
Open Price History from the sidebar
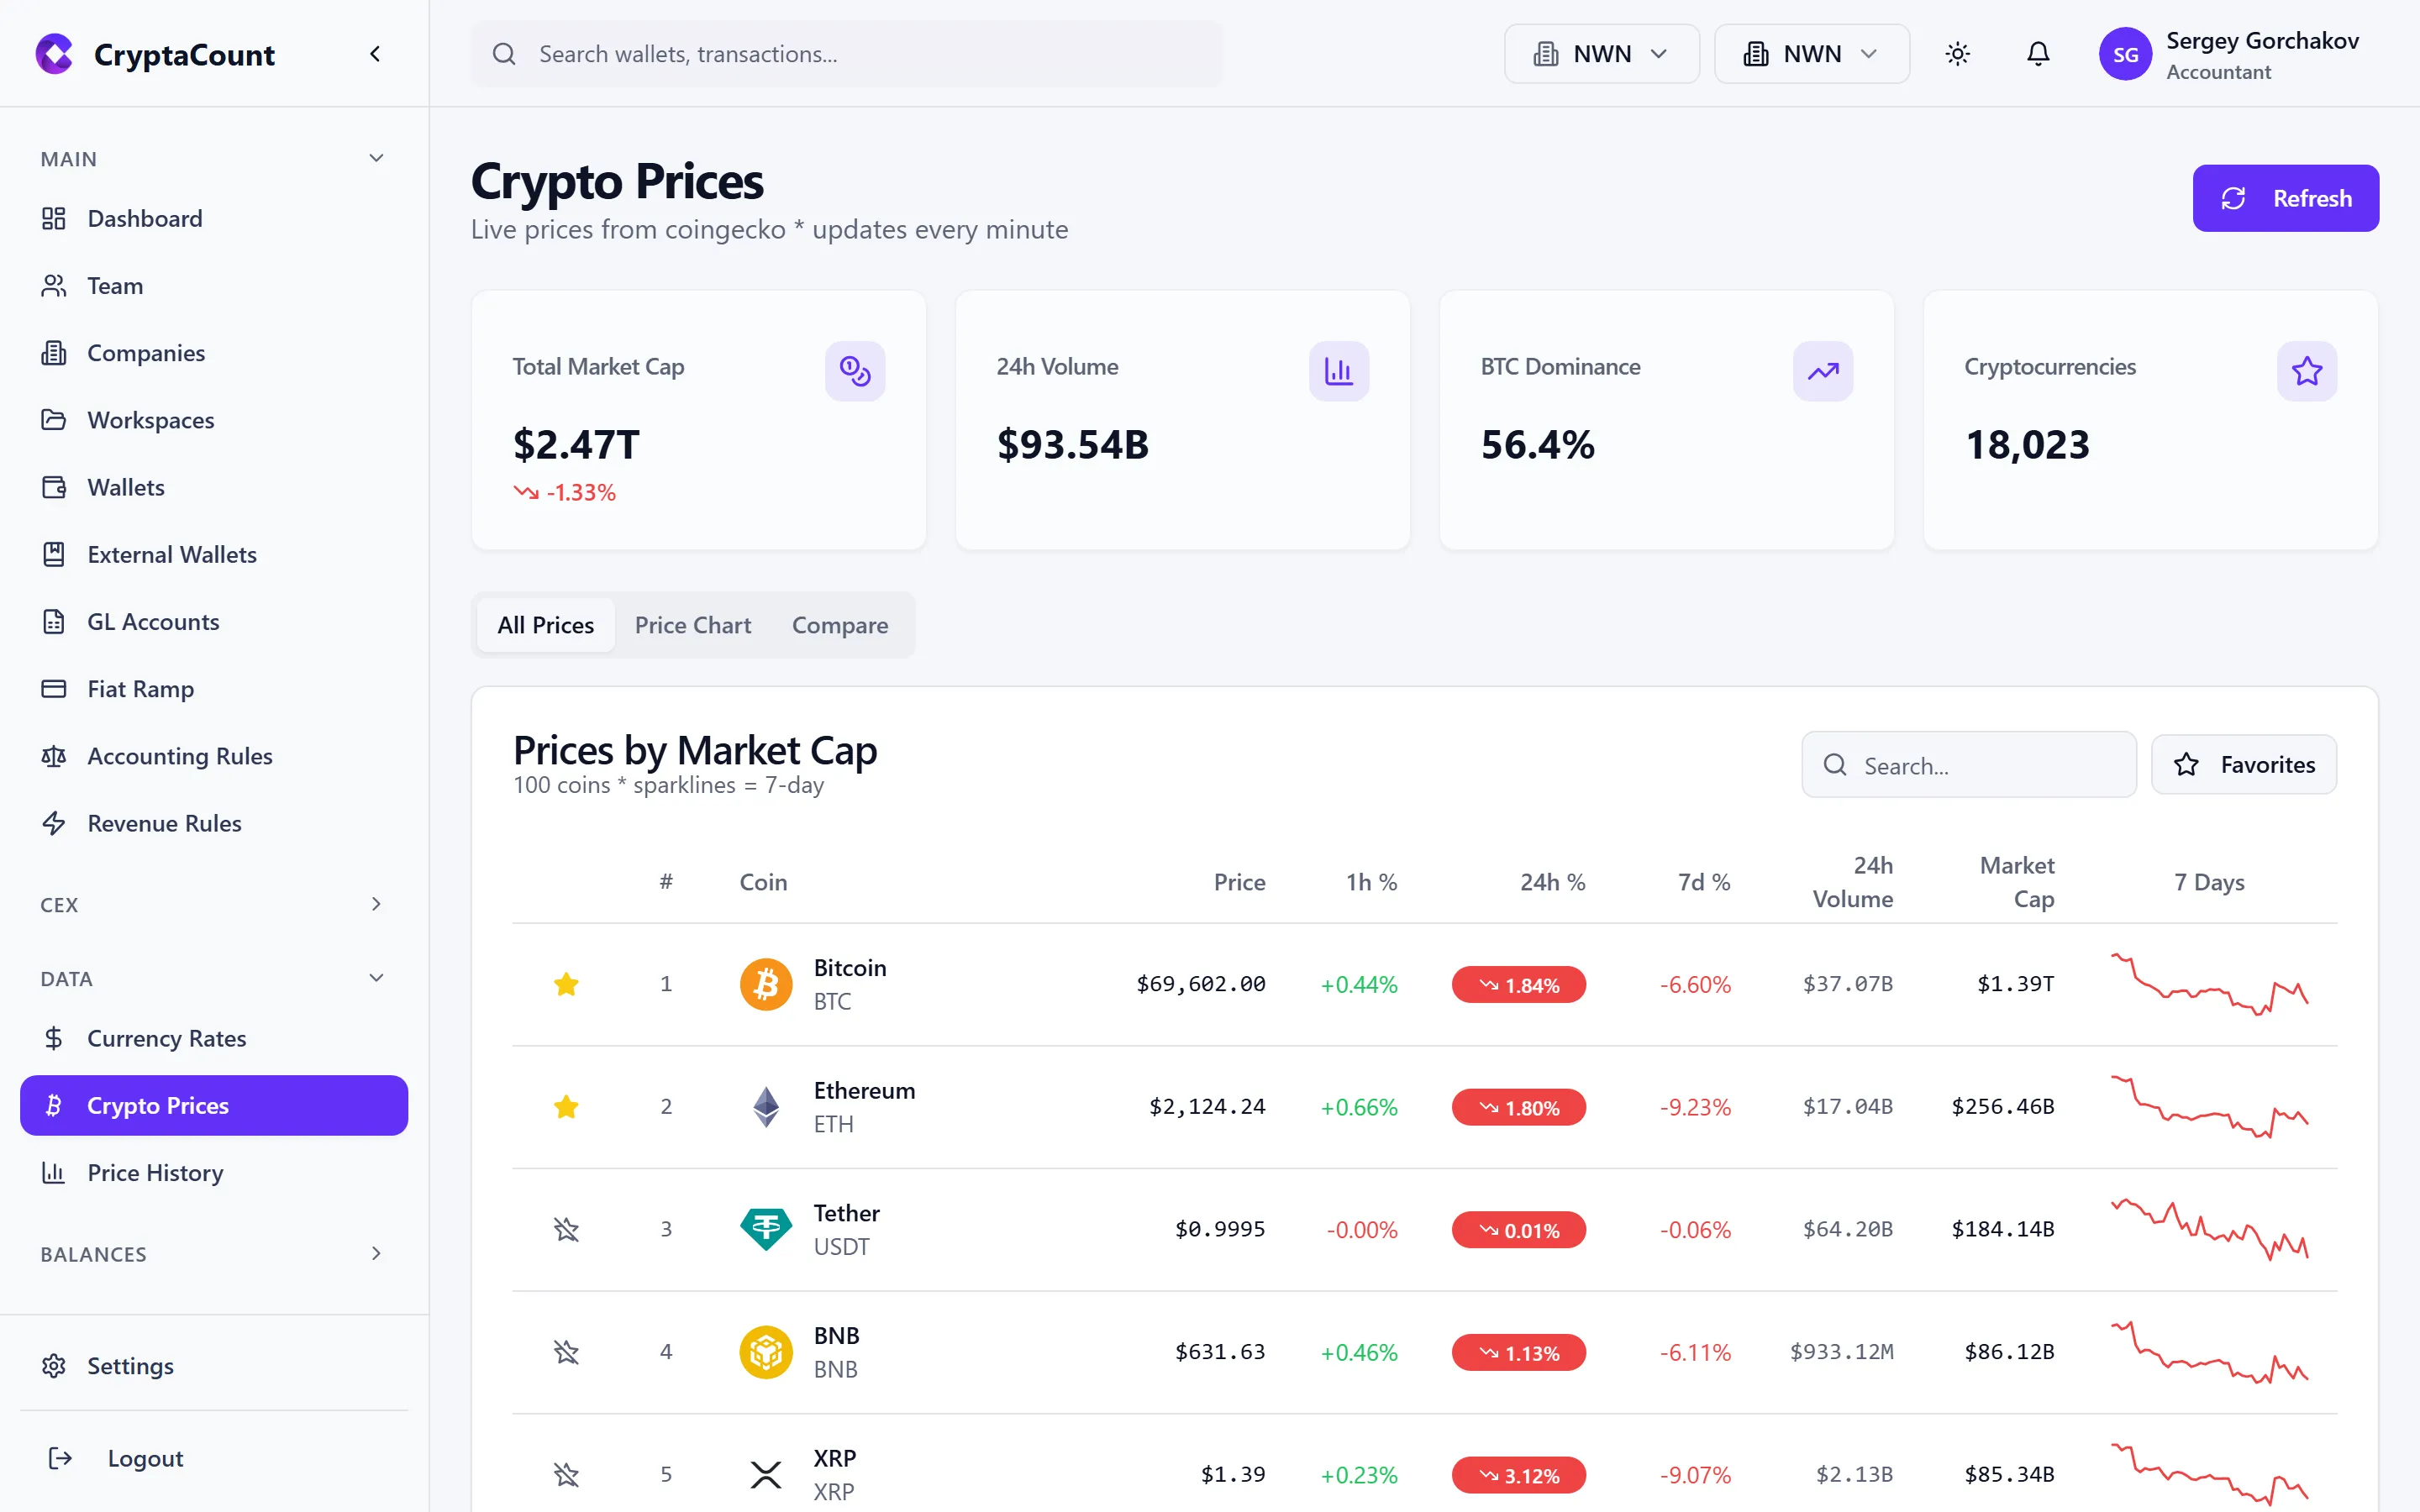pyautogui.click(x=155, y=1172)
